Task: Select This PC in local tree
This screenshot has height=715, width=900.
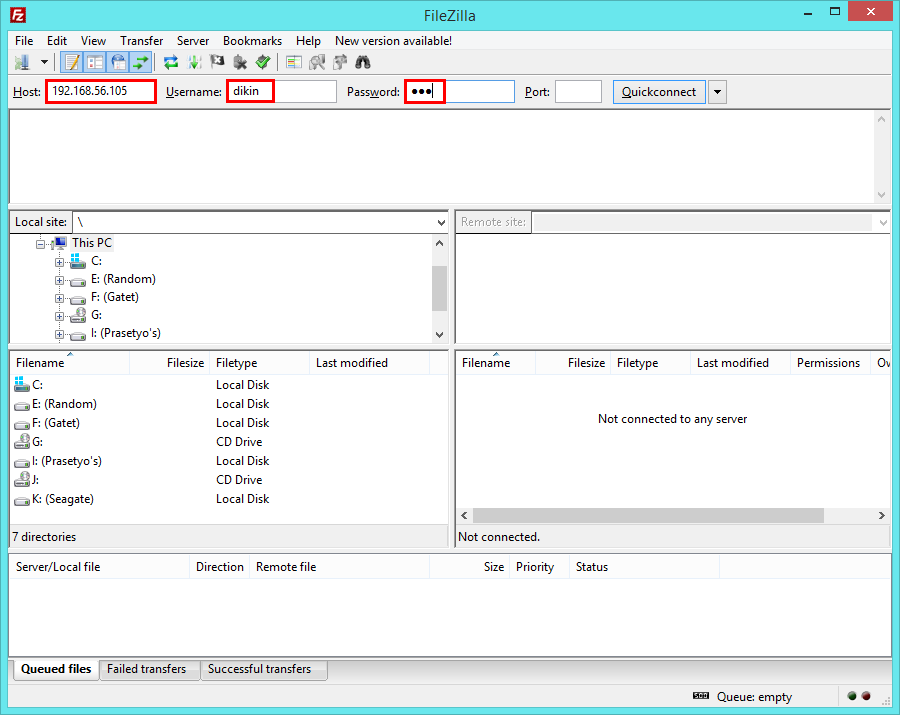Action: click(x=92, y=243)
